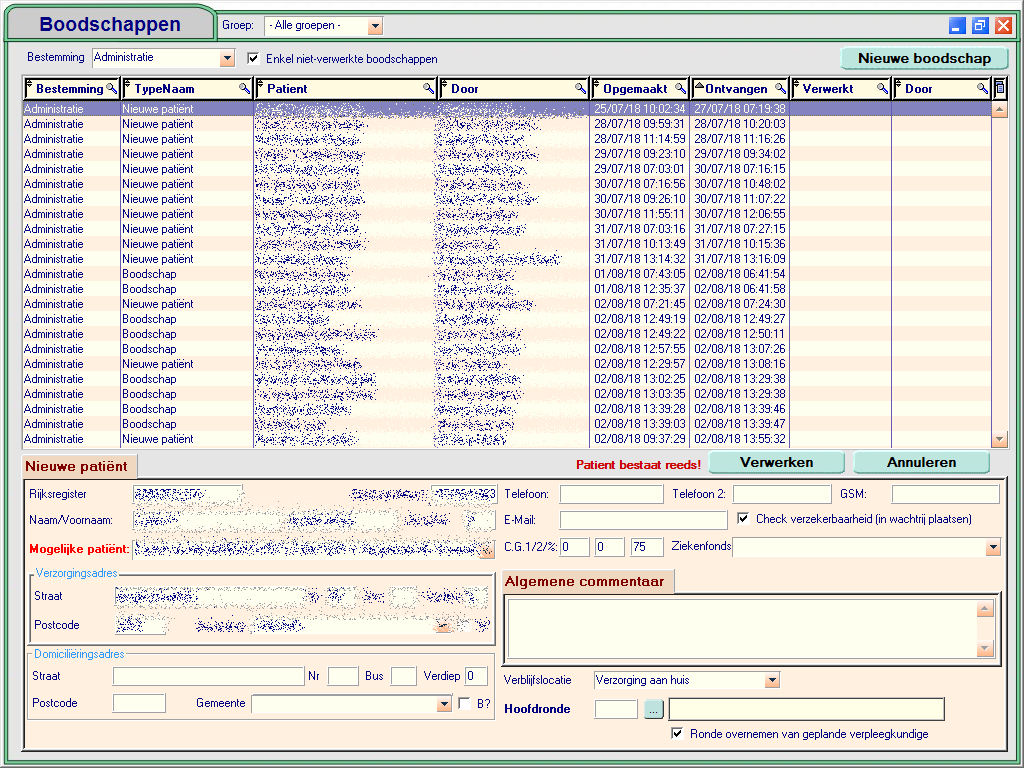Click column chooser icon at grid corner
The height and width of the screenshot is (768, 1024).
999,89
